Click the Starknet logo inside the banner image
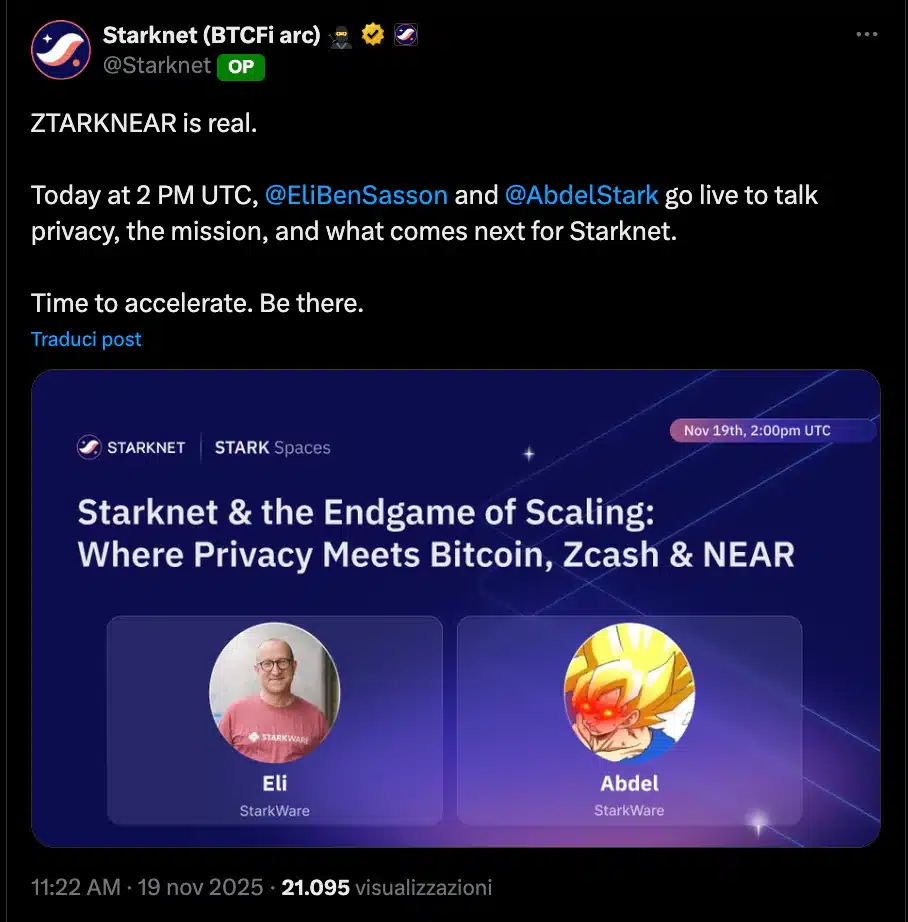This screenshot has height=922, width=908. point(90,447)
